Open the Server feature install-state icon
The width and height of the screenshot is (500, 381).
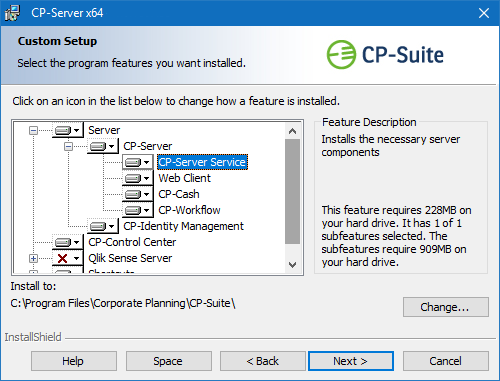point(68,130)
